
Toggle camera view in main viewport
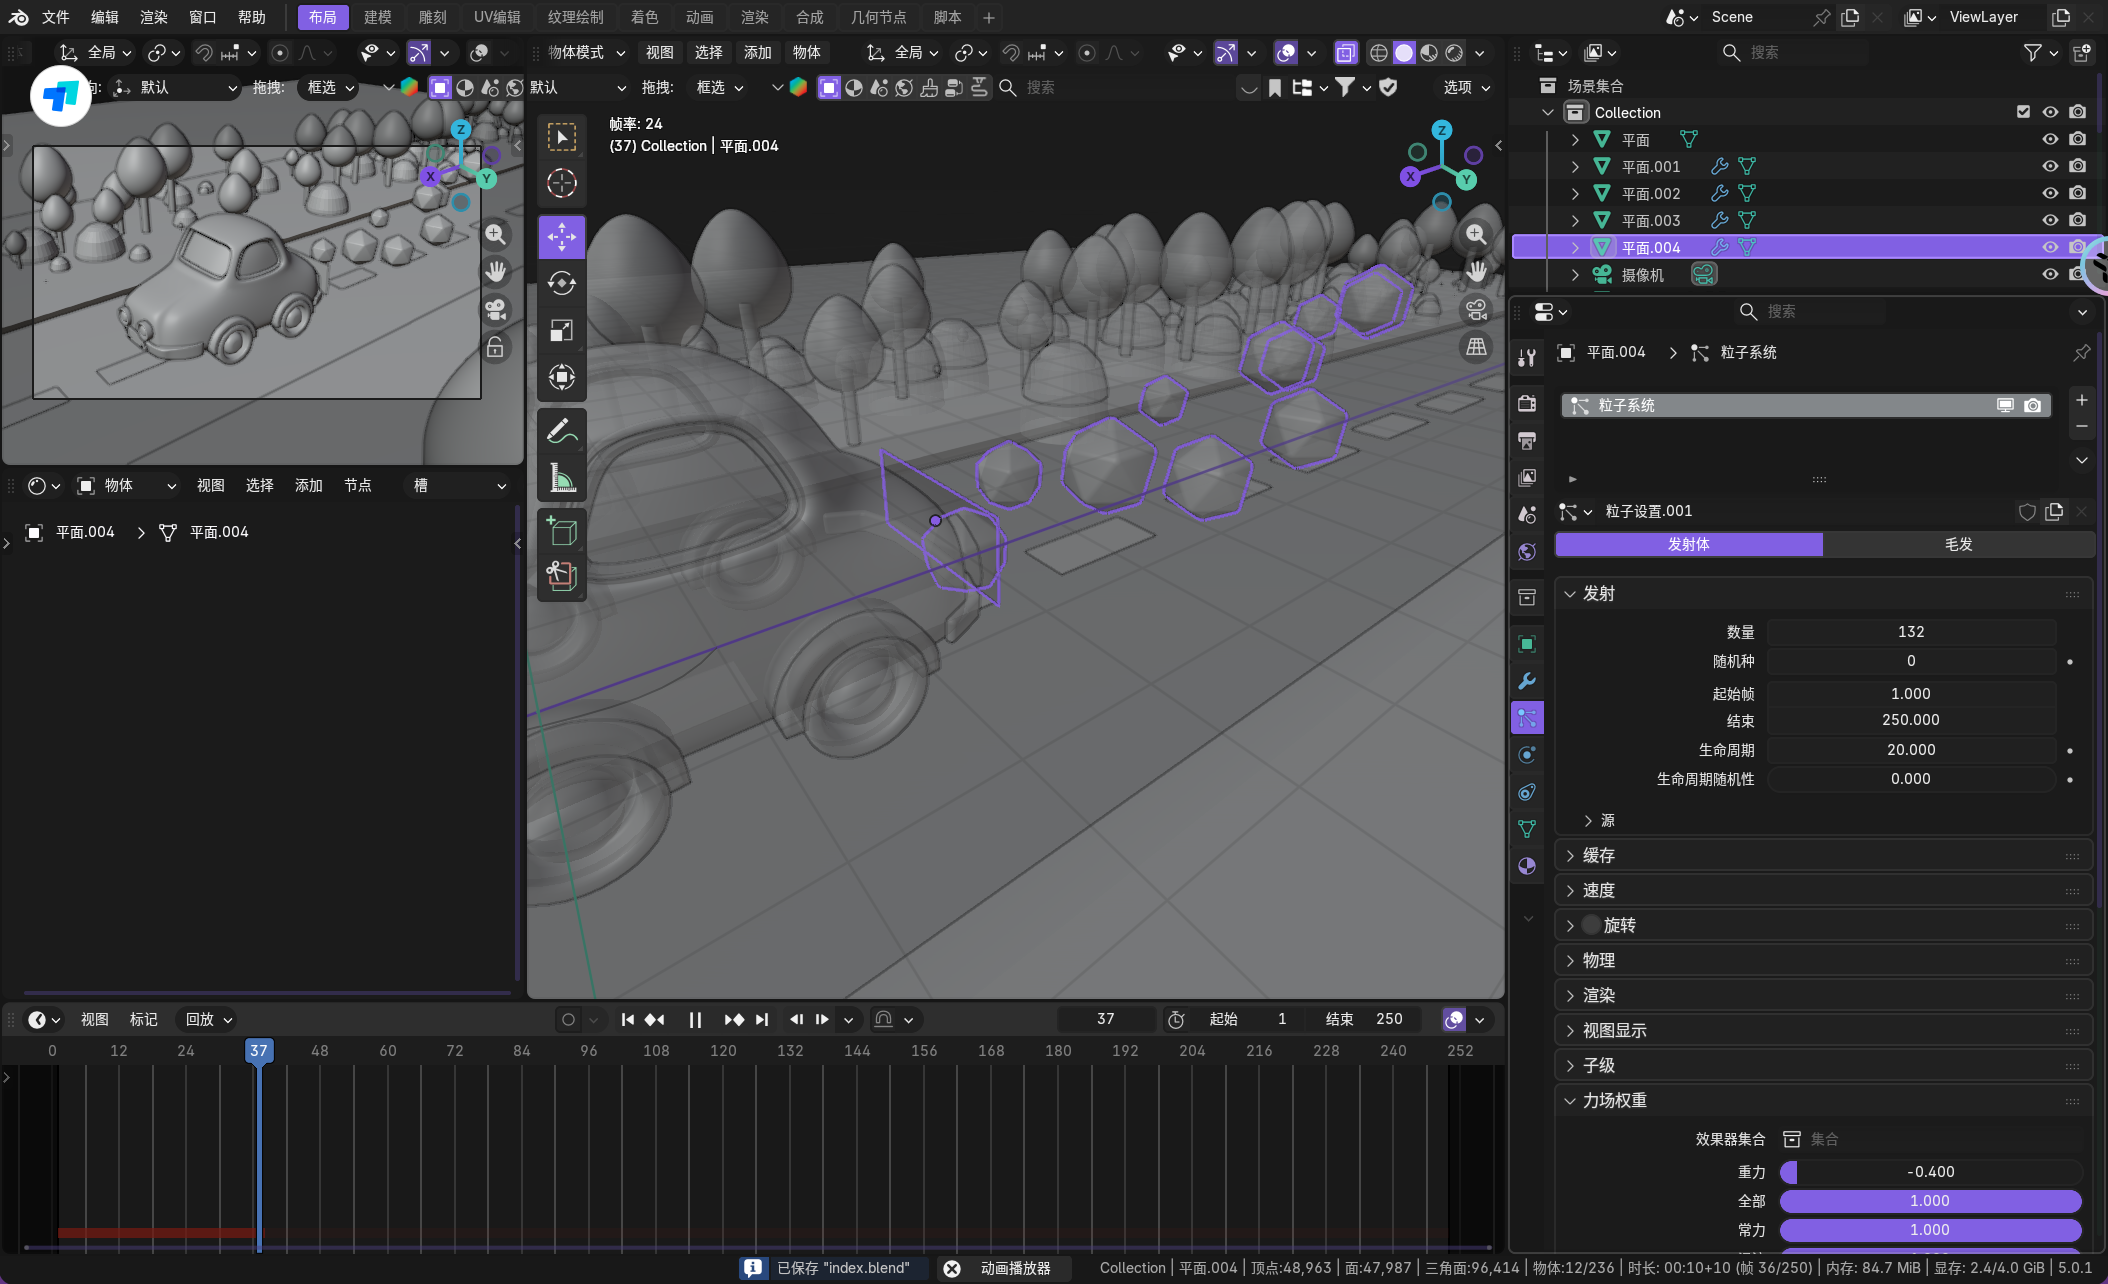(x=1476, y=309)
